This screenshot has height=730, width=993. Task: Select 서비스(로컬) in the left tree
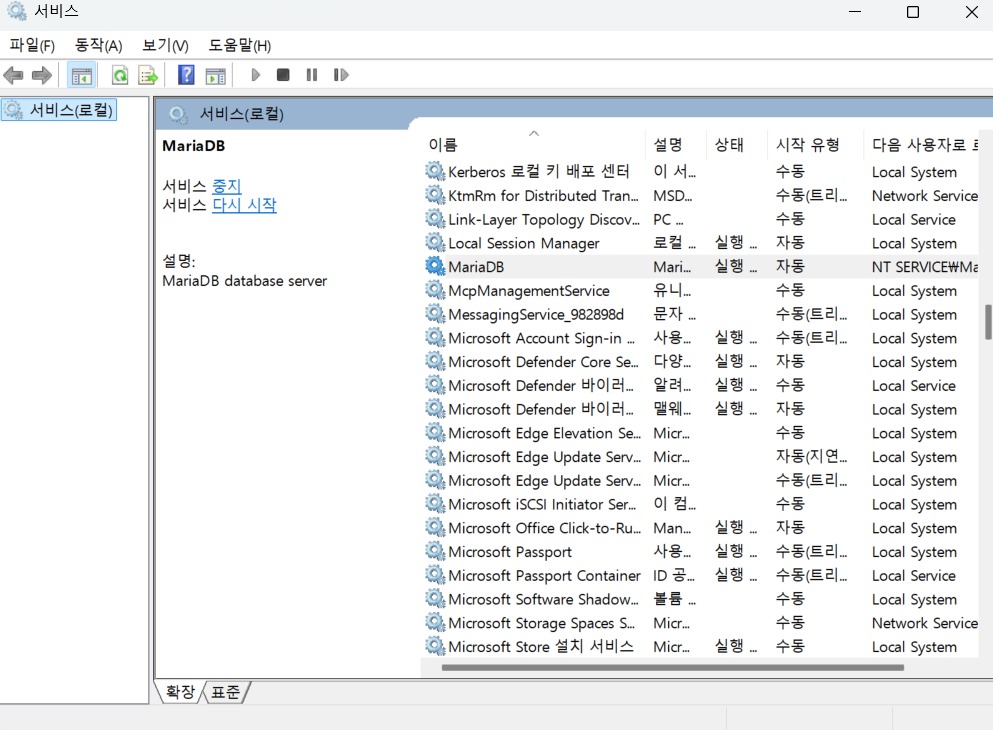coord(59,110)
